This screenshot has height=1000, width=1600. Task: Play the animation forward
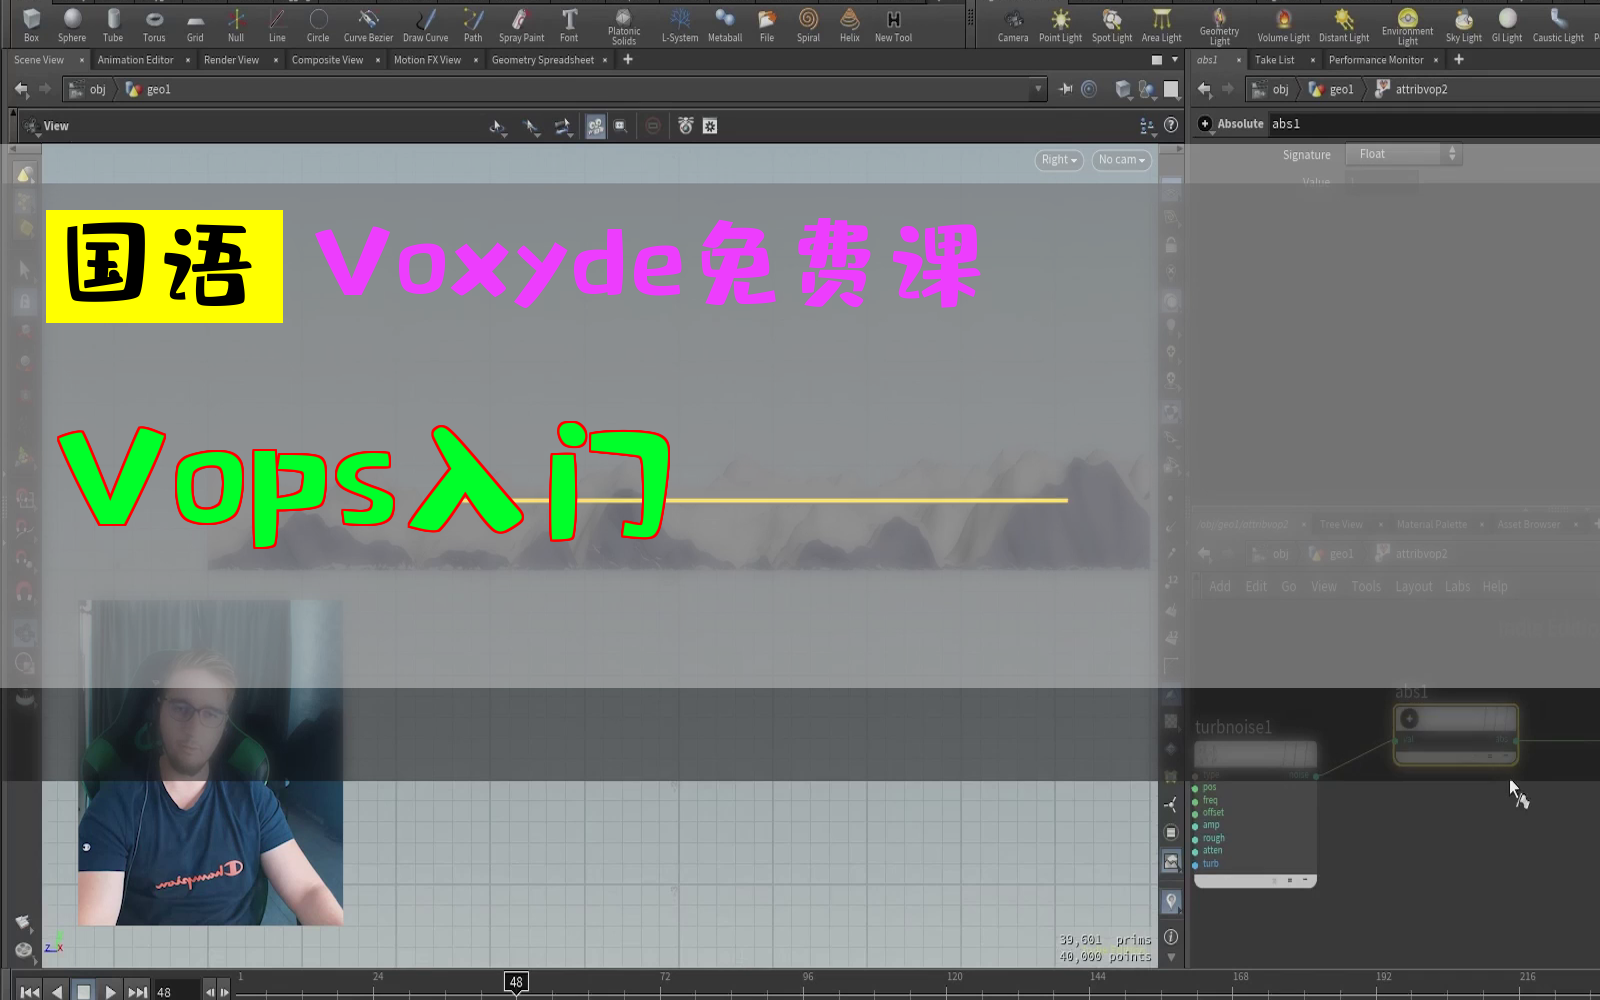coord(111,992)
